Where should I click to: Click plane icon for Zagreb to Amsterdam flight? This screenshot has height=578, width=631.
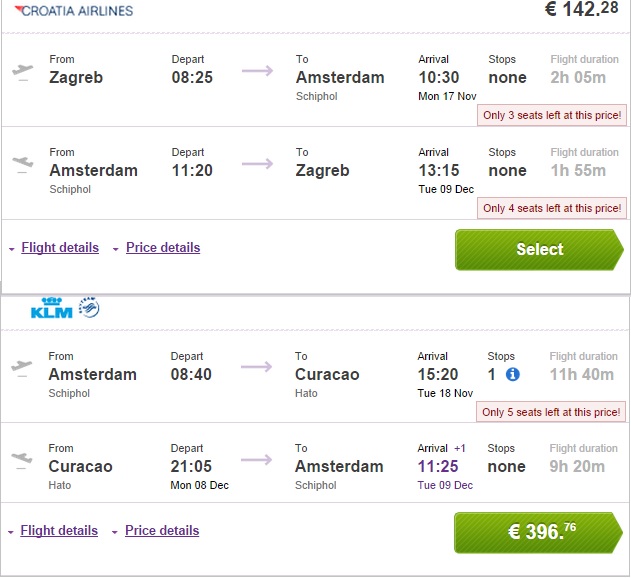(22, 70)
